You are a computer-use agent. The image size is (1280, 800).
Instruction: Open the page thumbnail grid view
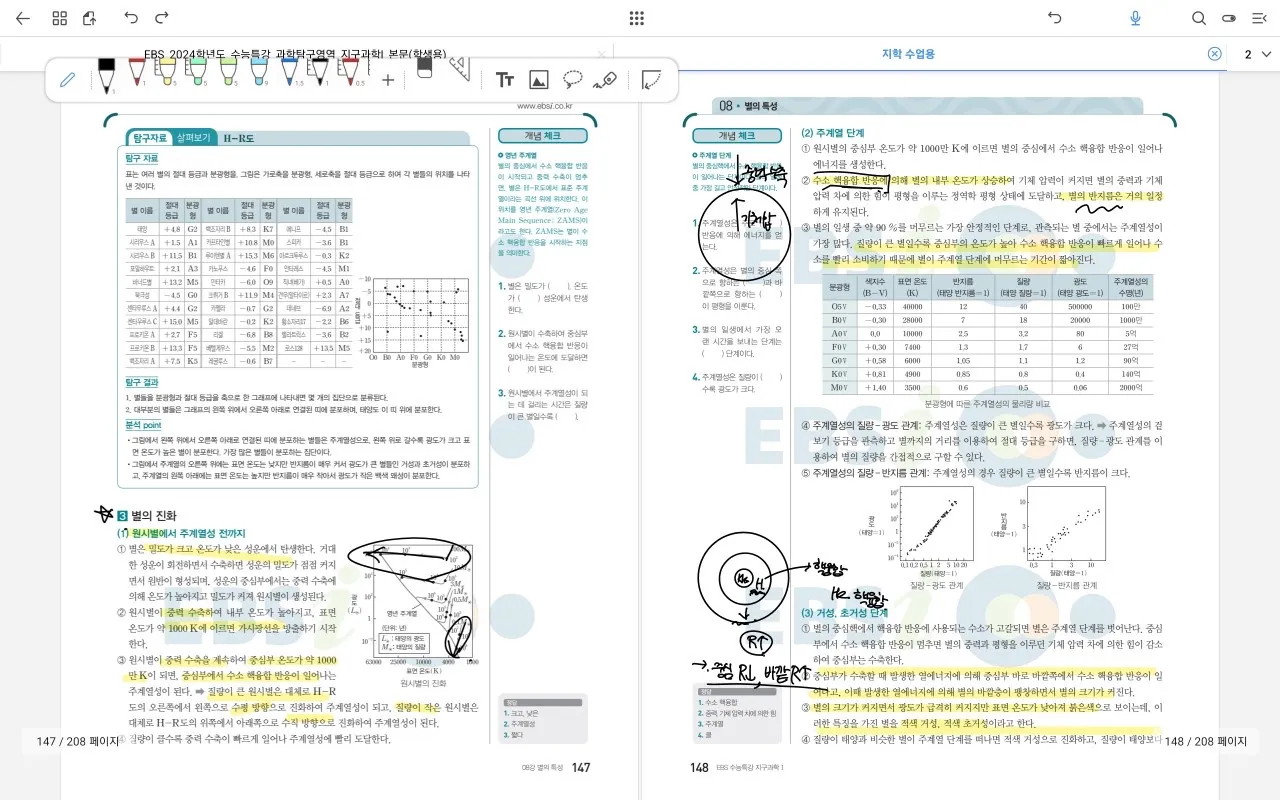point(60,18)
